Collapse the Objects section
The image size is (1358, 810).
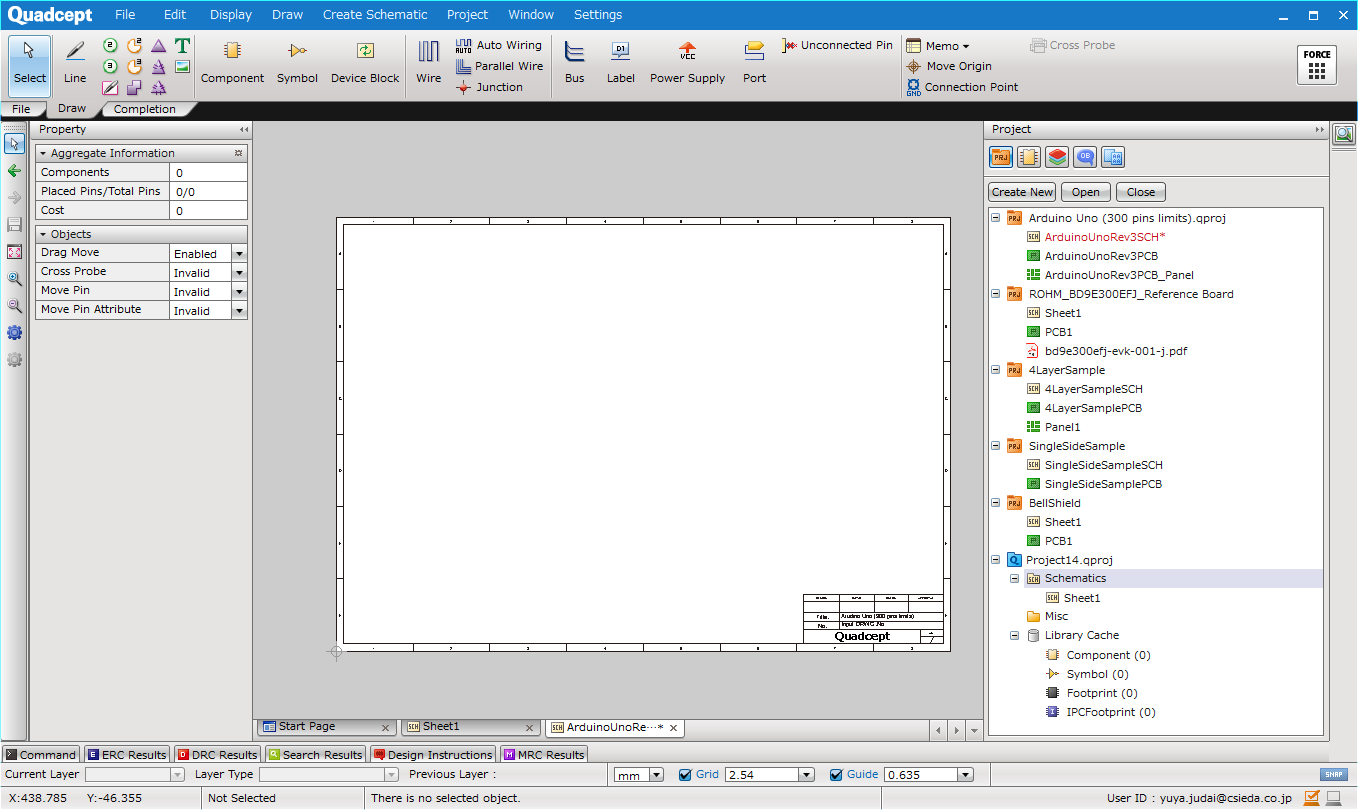(x=43, y=235)
